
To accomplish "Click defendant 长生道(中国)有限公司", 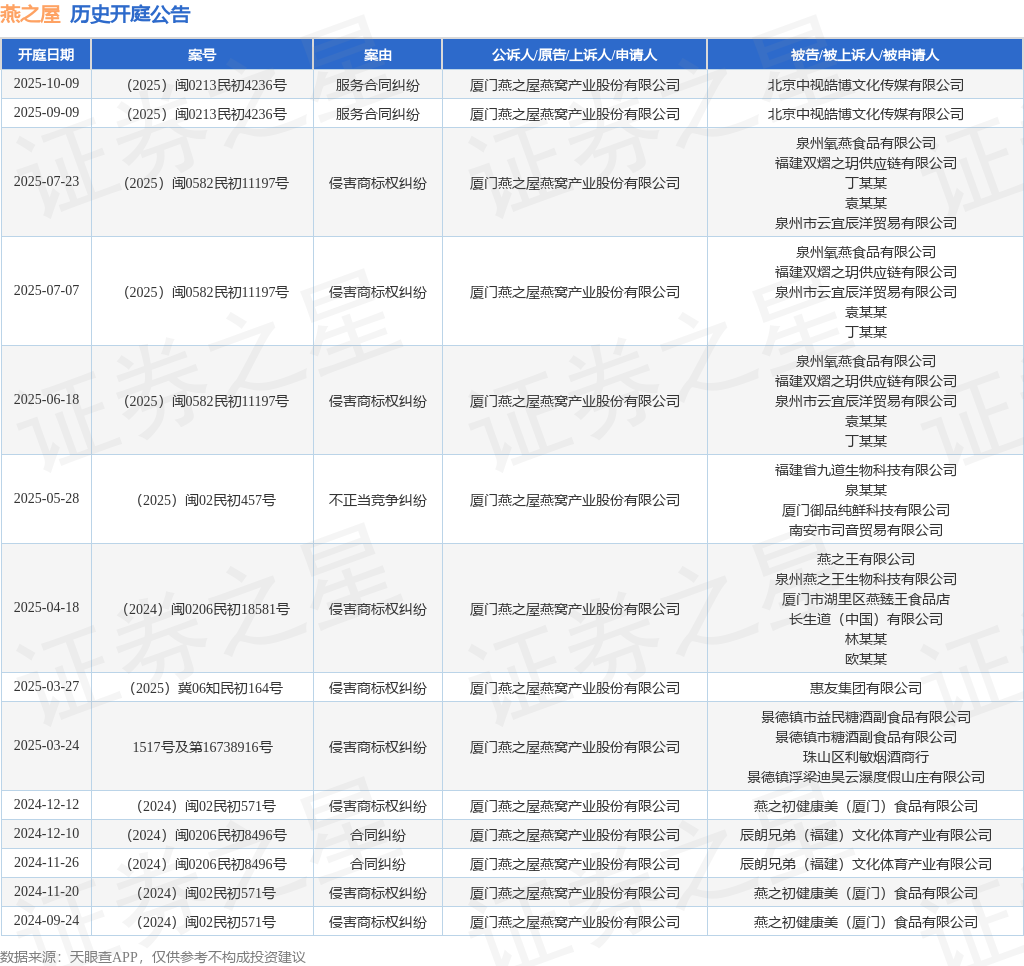I will (x=866, y=619).
